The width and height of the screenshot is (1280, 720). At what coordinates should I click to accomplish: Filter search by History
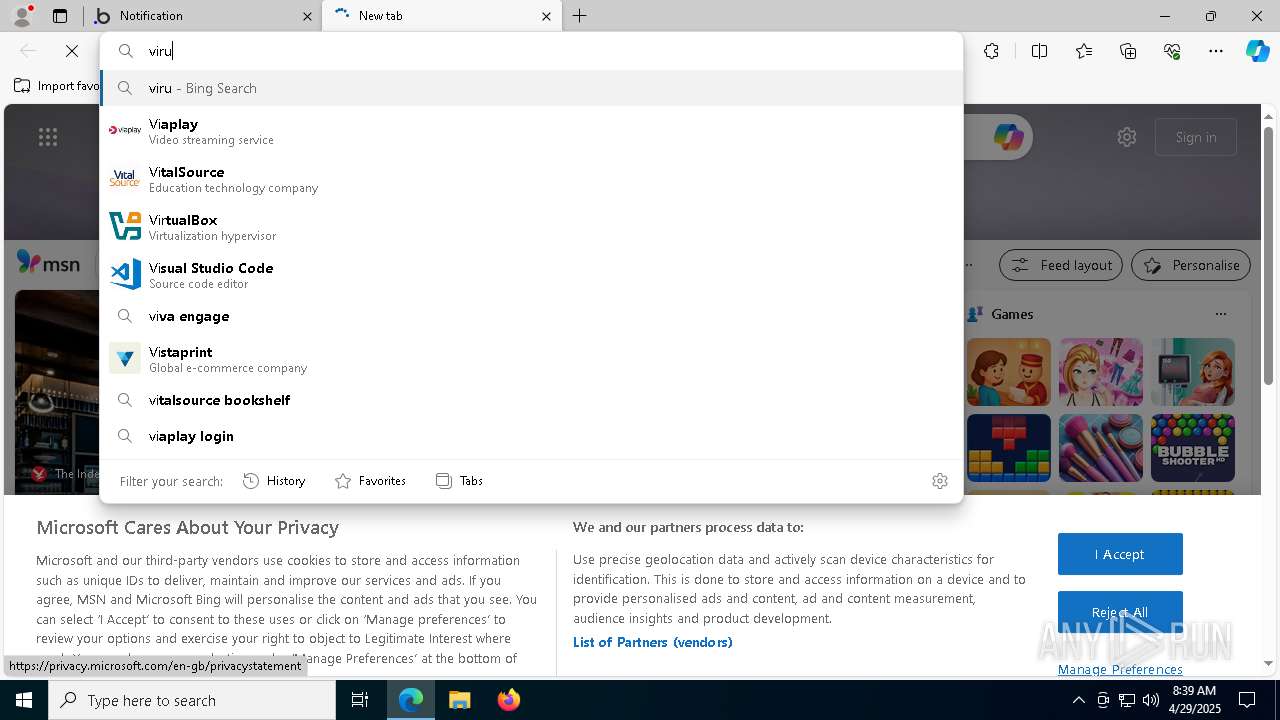coord(274,481)
